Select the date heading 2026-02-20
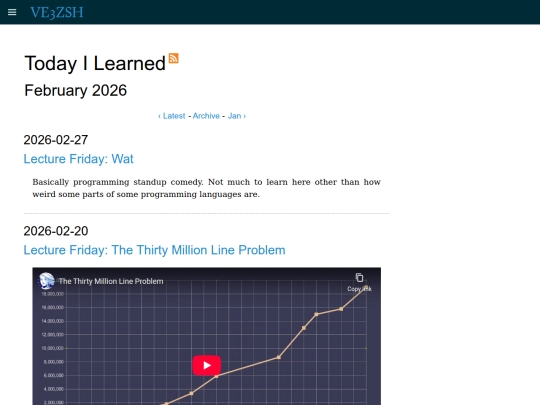 (x=56, y=231)
